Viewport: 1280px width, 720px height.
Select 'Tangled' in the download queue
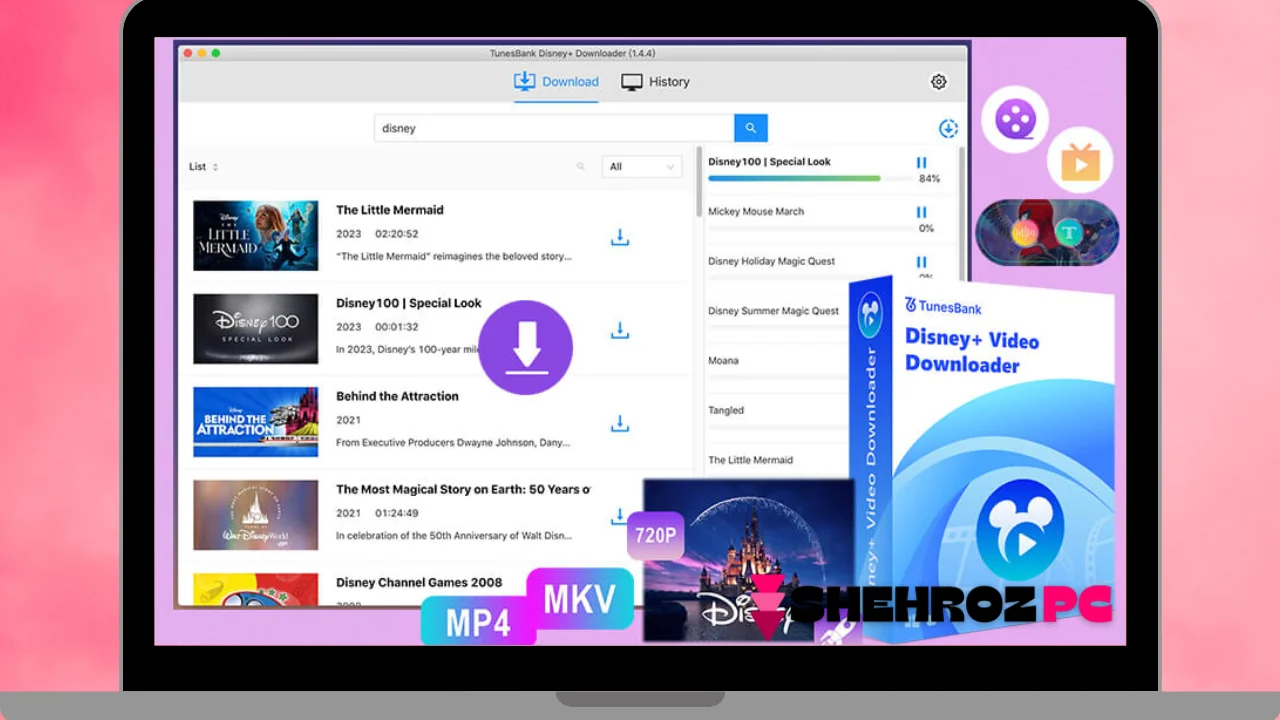coord(726,411)
